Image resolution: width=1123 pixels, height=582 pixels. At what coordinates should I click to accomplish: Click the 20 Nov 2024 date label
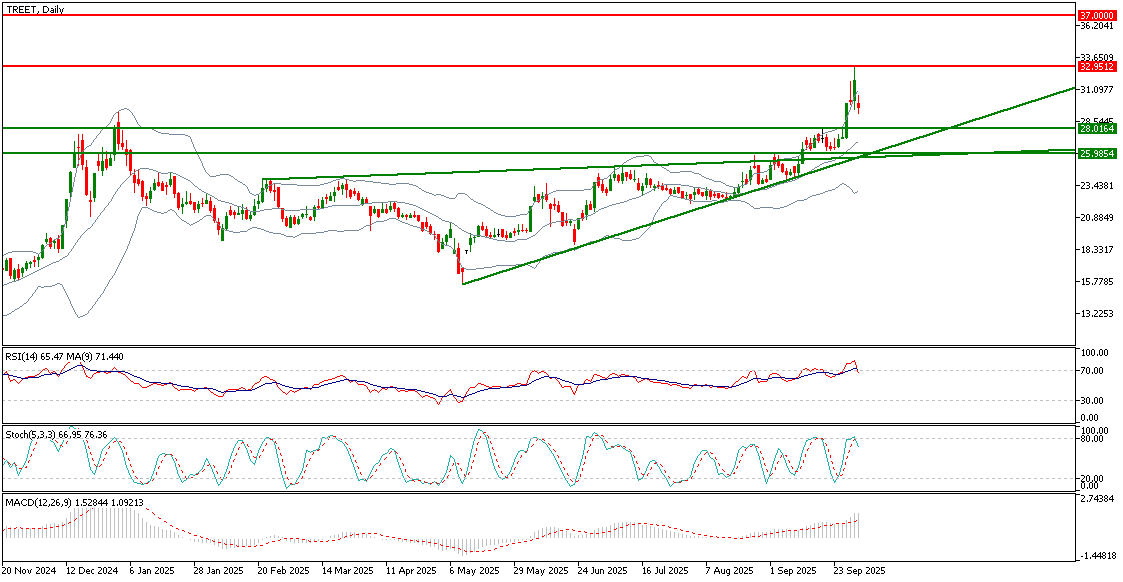pyautogui.click(x=28, y=571)
